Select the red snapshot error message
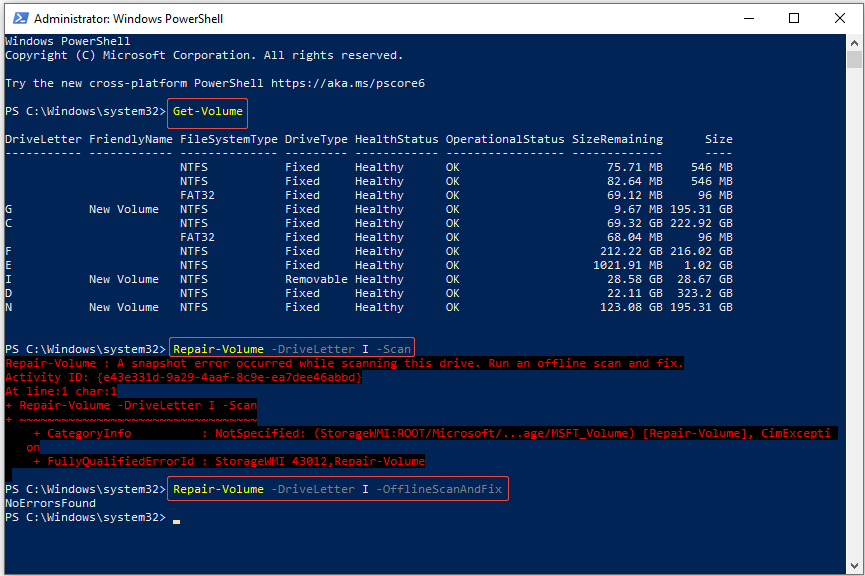This screenshot has height=576, width=865. [x=345, y=363]
